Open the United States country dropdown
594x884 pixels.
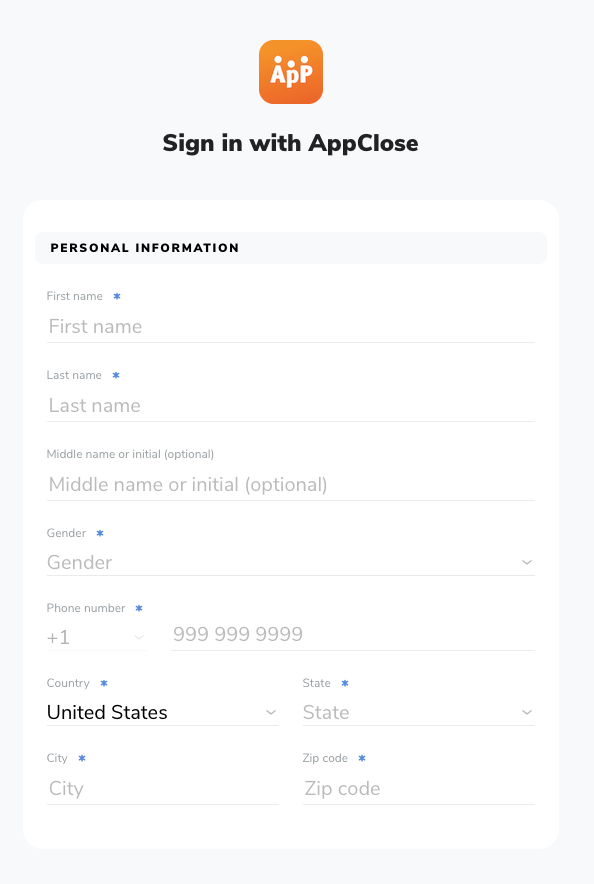click(x=163, y=712)
